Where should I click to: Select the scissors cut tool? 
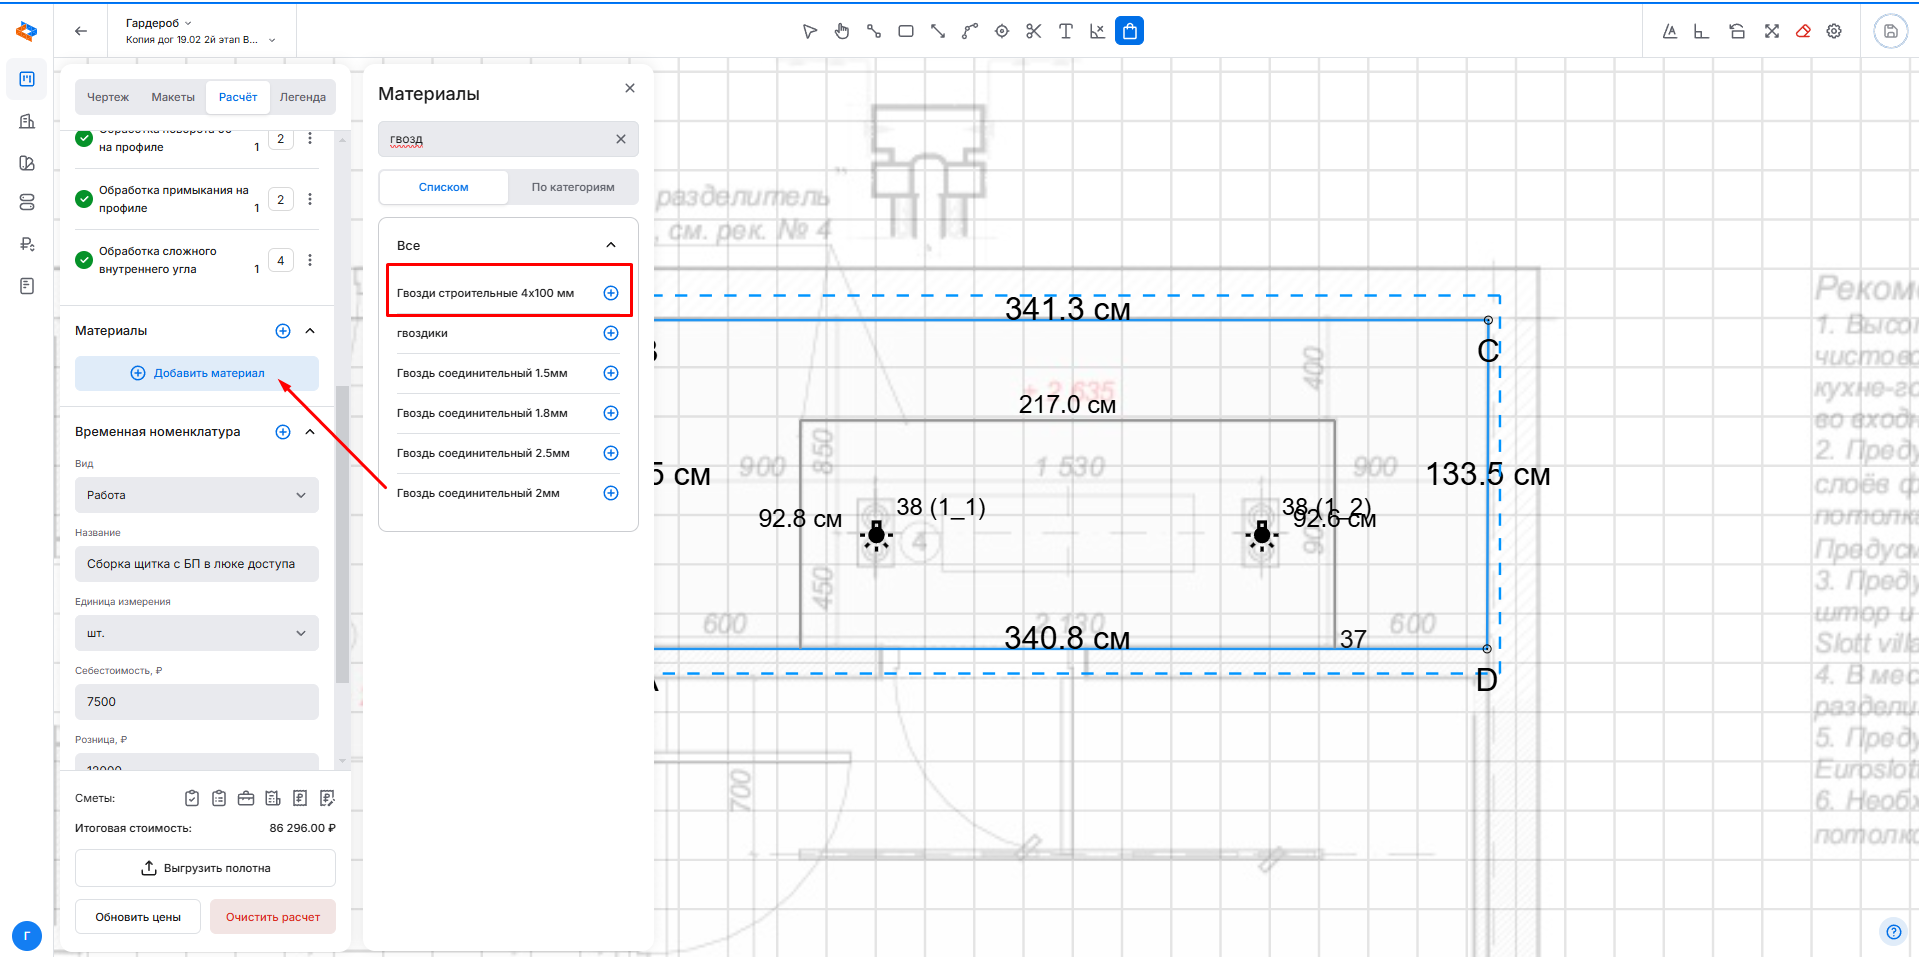click(x=1033, y=31)
